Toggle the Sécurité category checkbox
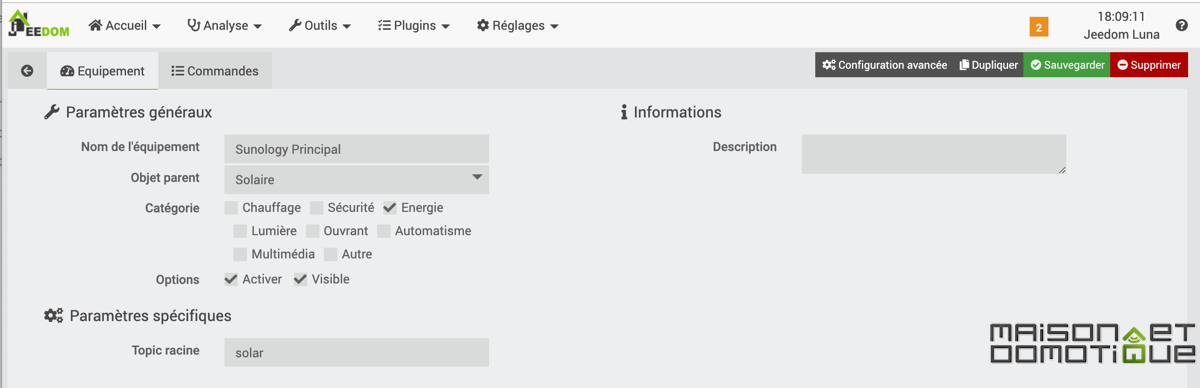 click(x=316, y=208)
